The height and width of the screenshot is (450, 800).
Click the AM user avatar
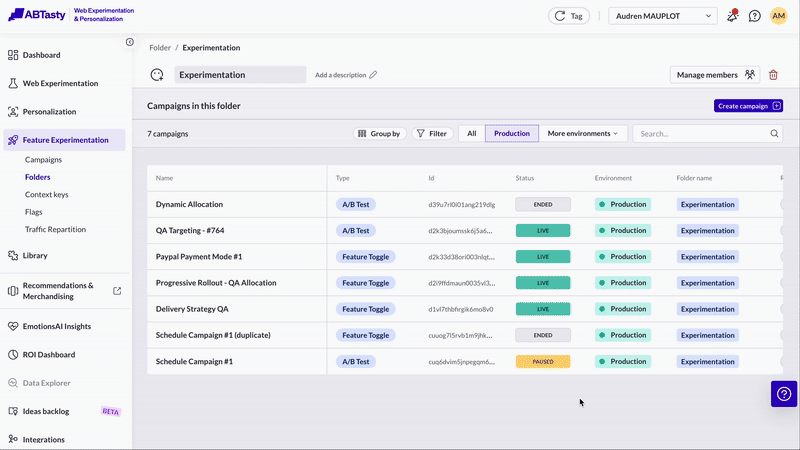click(x=779, y=16)
